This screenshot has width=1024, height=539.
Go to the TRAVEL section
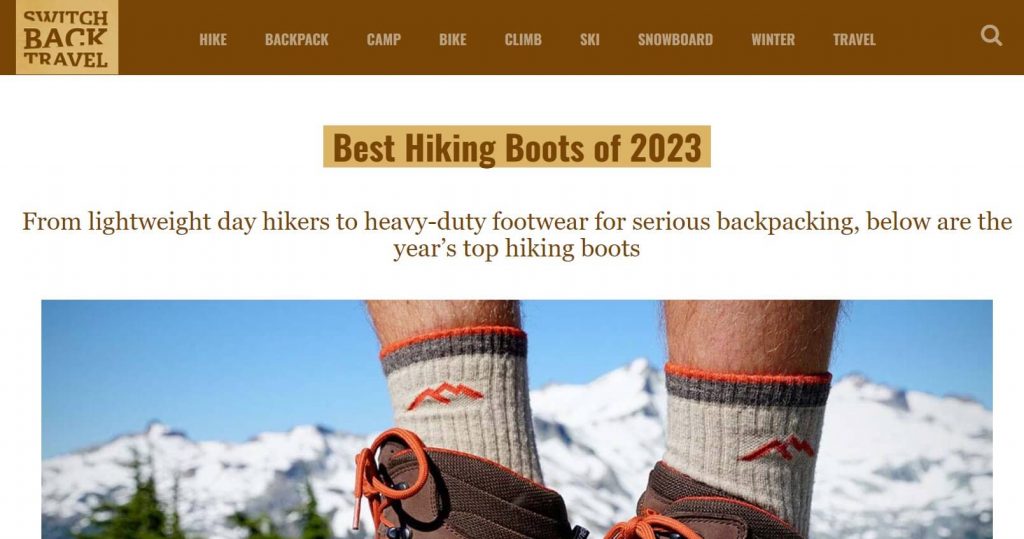pyautogui.click(x=854, y=39)
